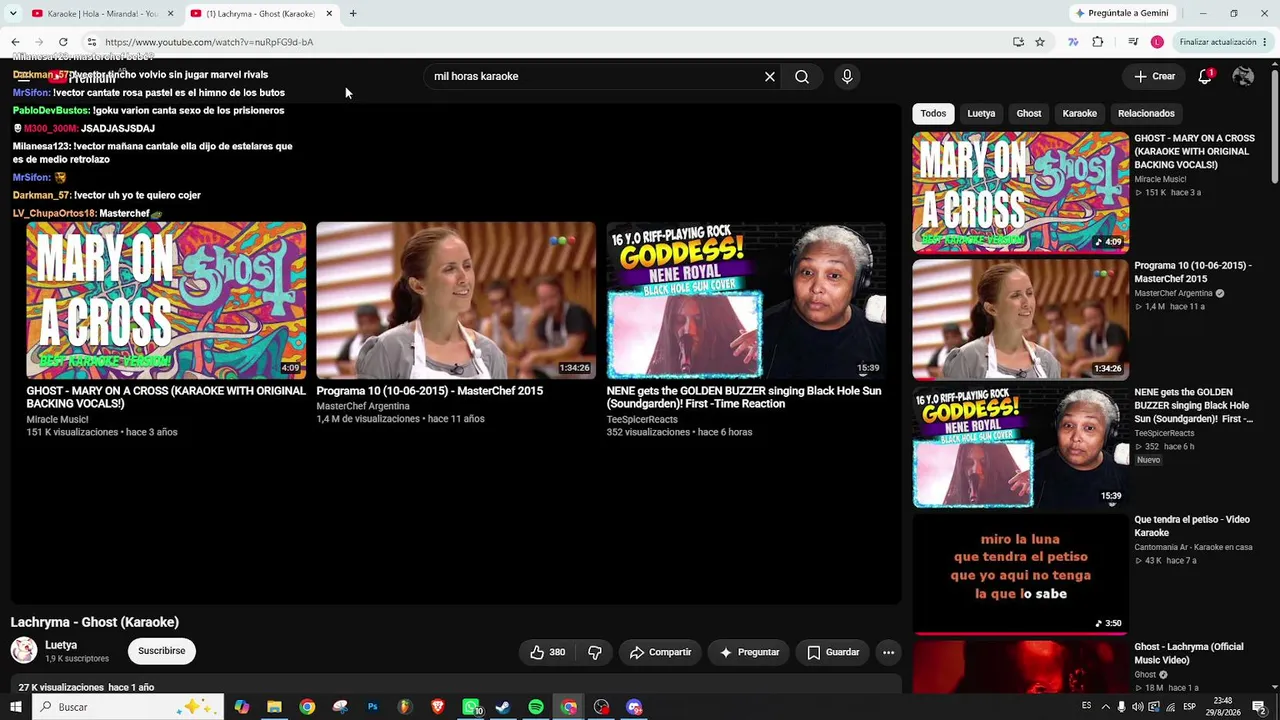Close the Lachryma - Ghost tab
Image resolution: width=1280 pixels, height=720 pixels.
[329, 13]
